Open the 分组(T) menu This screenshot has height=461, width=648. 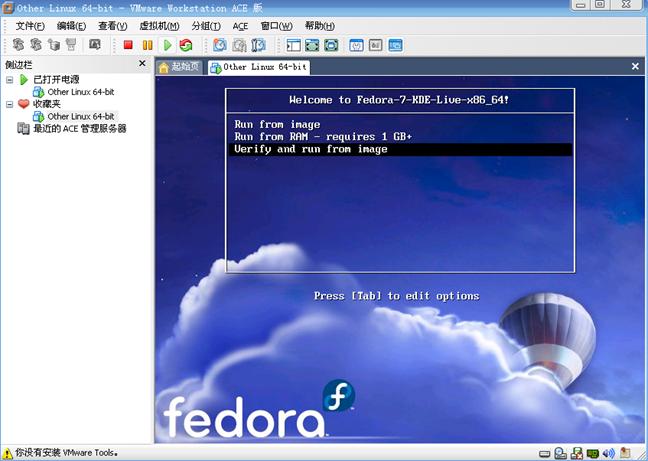point(206,26)
